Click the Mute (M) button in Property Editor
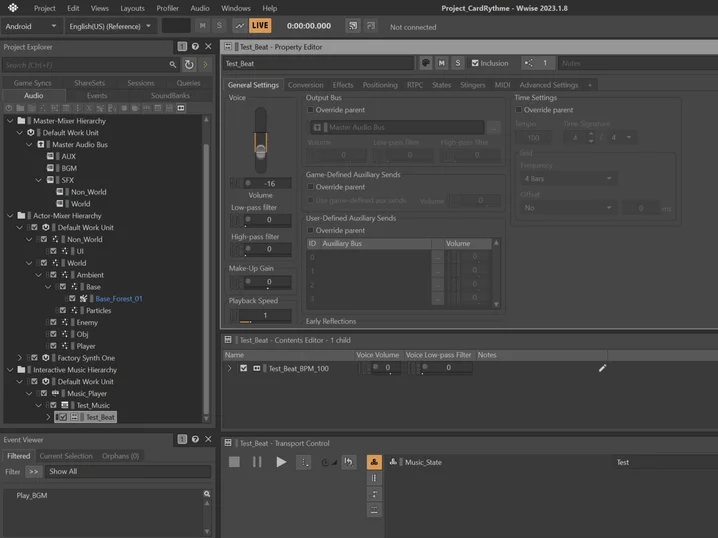Screen dimensions: 718x538 click(442, 63)
